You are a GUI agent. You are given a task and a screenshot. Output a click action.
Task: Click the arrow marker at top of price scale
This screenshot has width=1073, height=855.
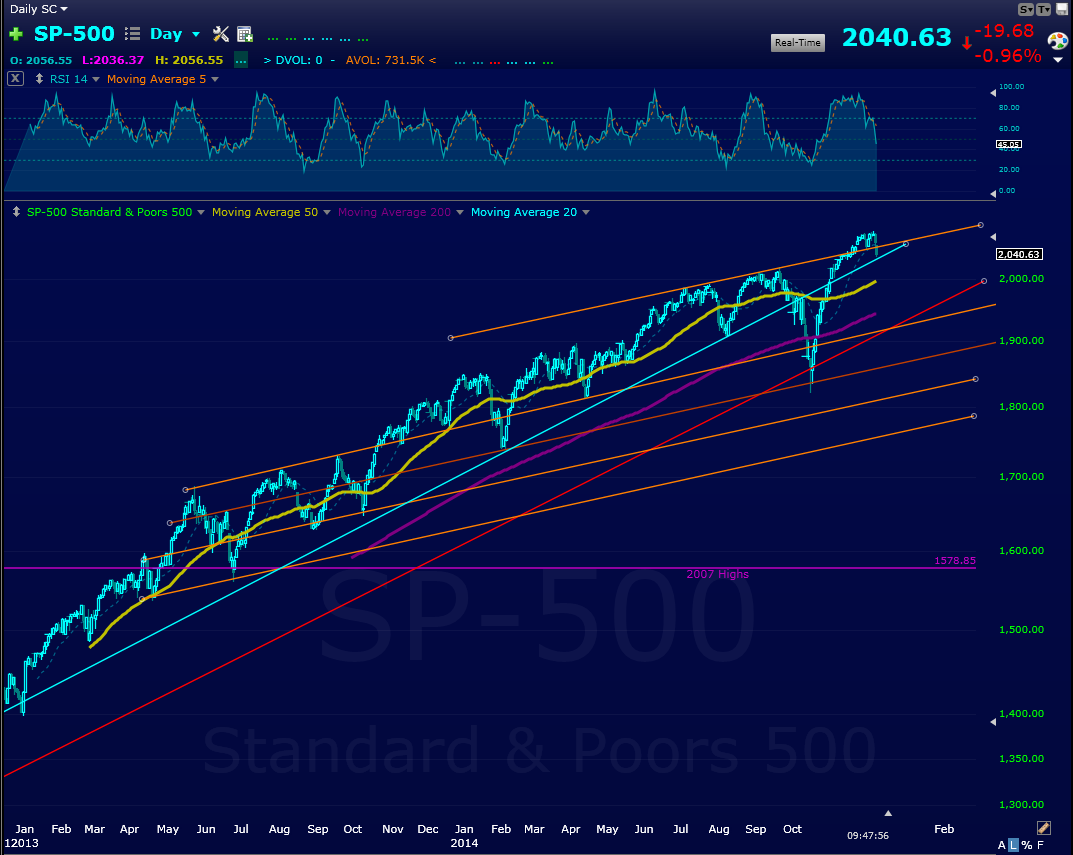[993, 237]
